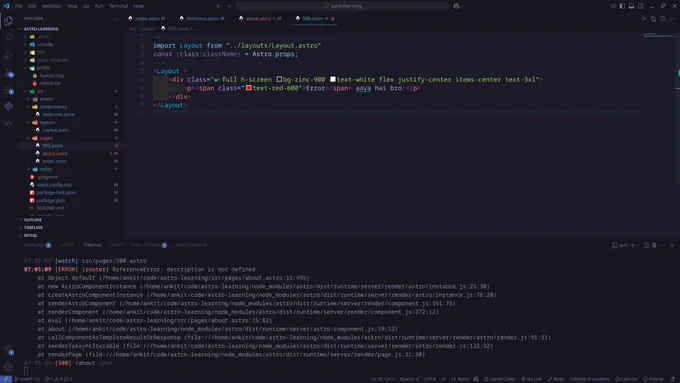
Task: Expand the OUTLINE section
Action: pyautogui.click(x=33, y=220)
